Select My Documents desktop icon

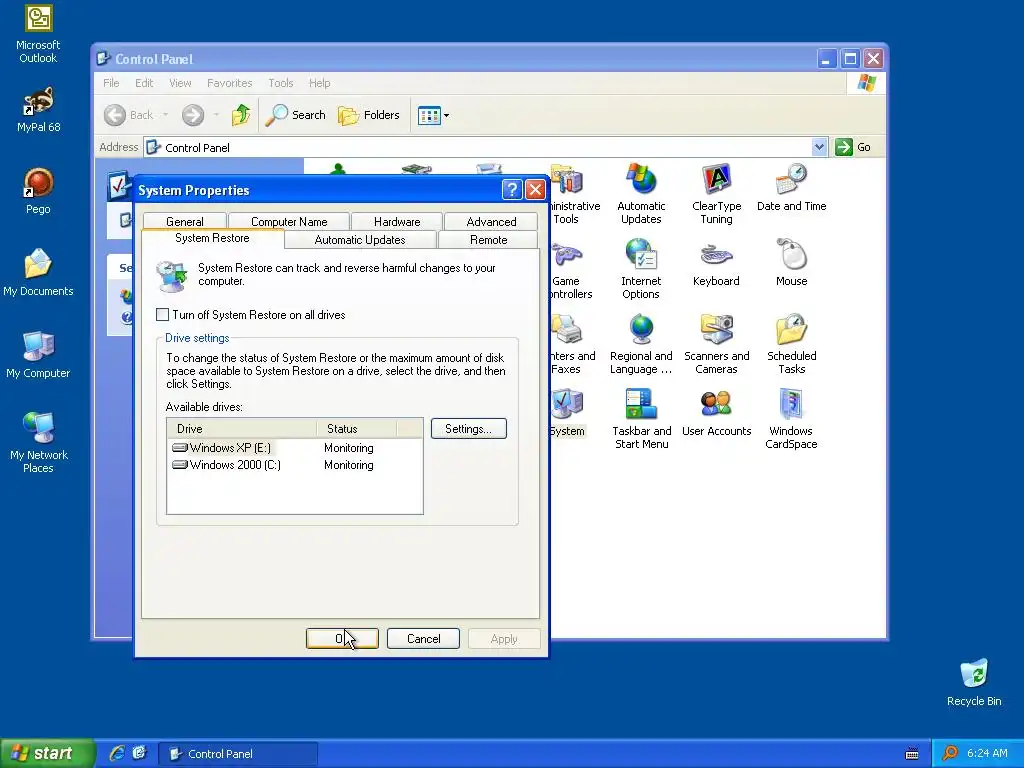(x=38, y=273)
